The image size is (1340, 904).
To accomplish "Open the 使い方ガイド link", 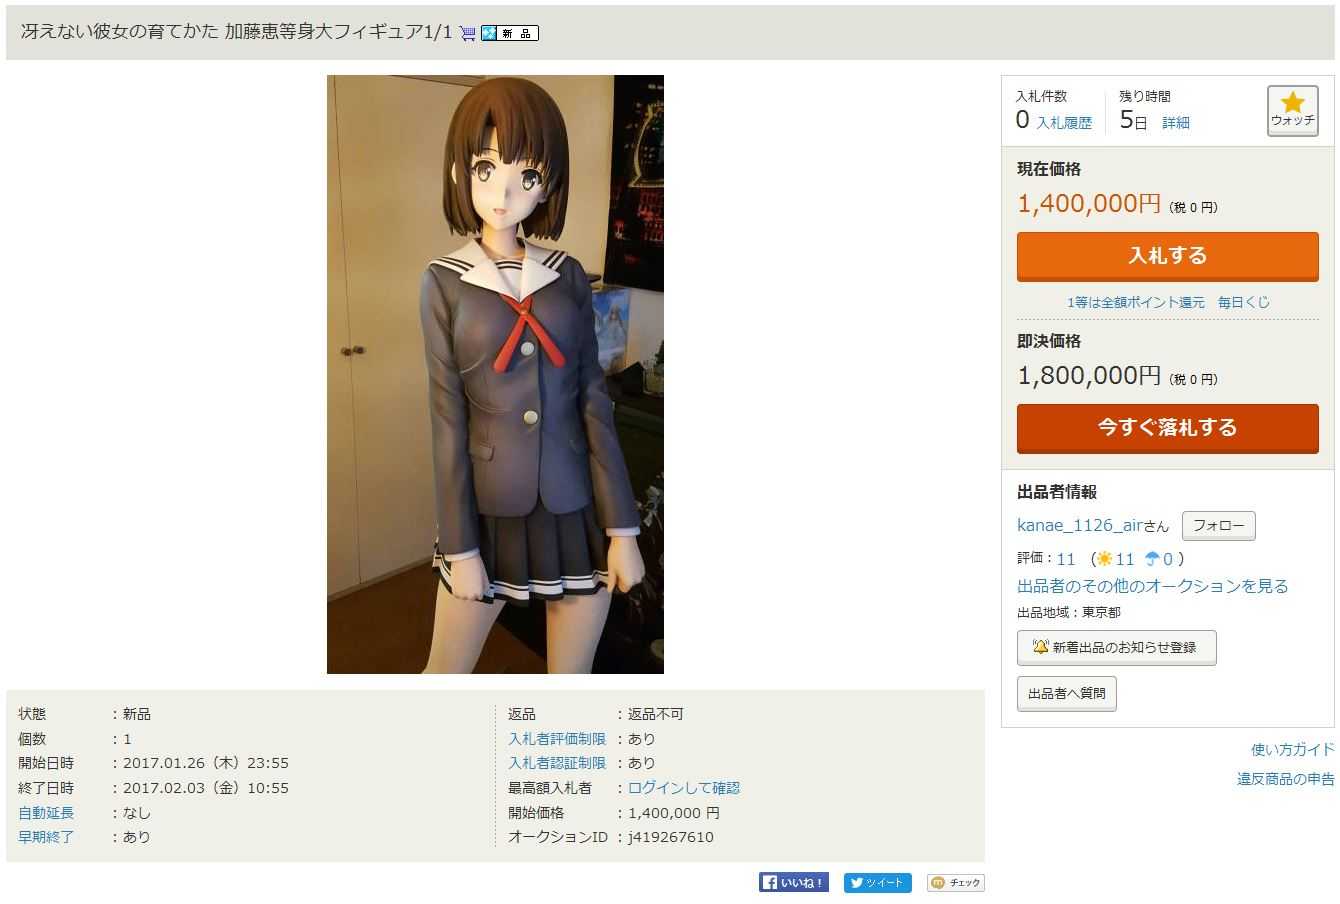I will pos(1292,749).
